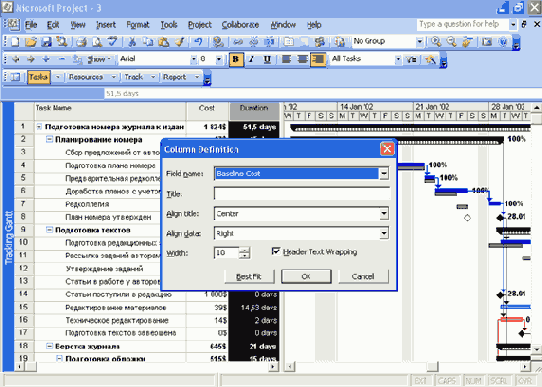The image size is (542, 387).
Task: Toggle Underline formatting button
Action: tap(267, 59)
